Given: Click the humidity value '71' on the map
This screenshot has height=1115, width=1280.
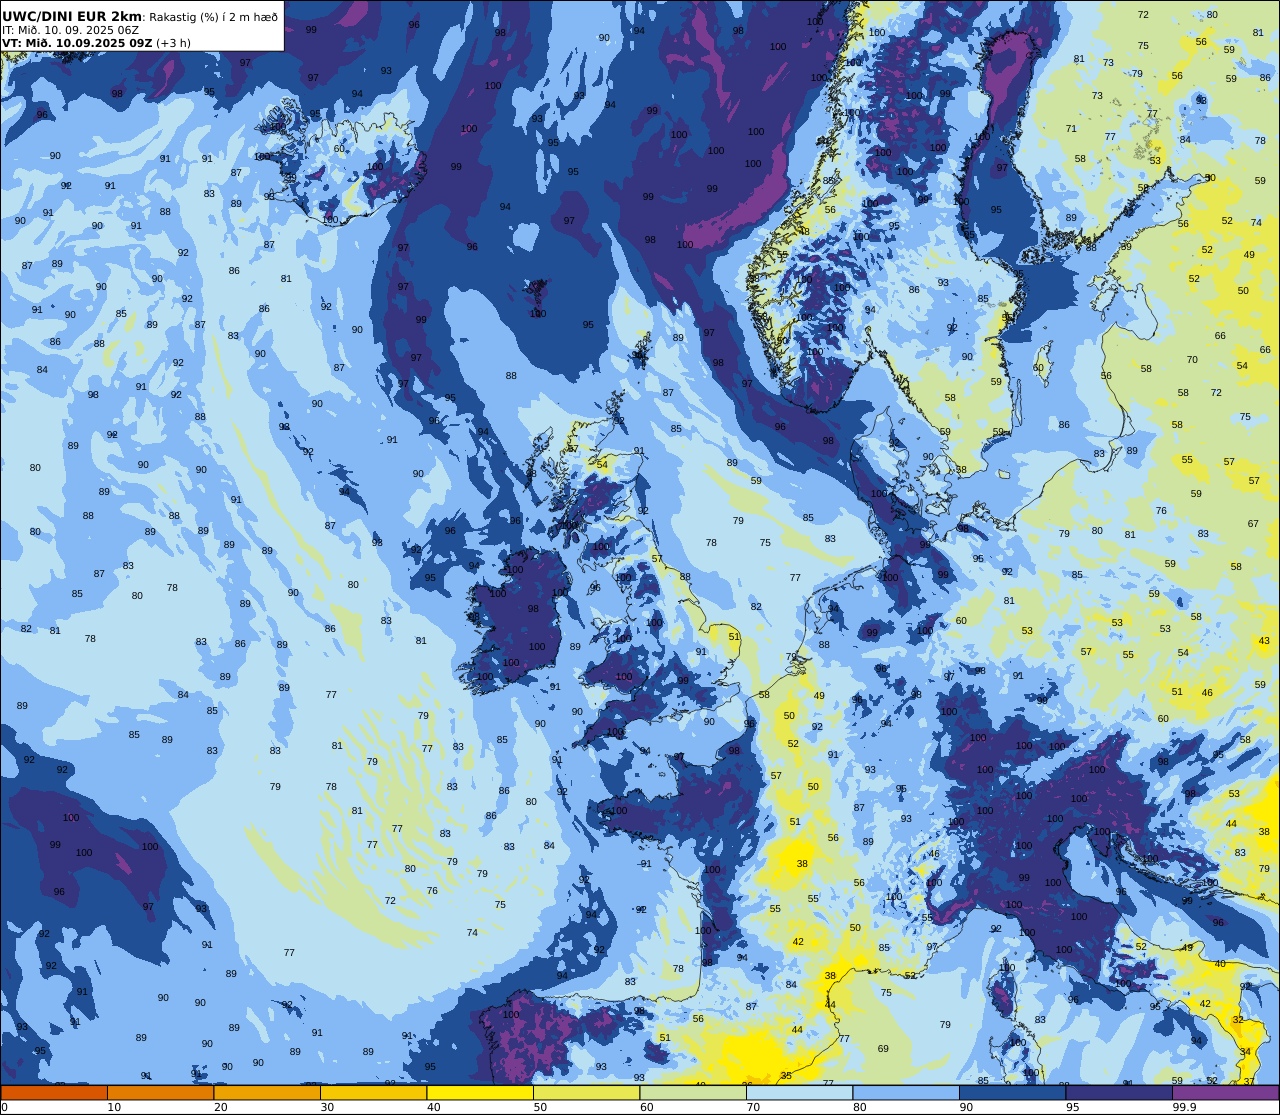Looking at the screenshot, I should (x=1071, y=129).
